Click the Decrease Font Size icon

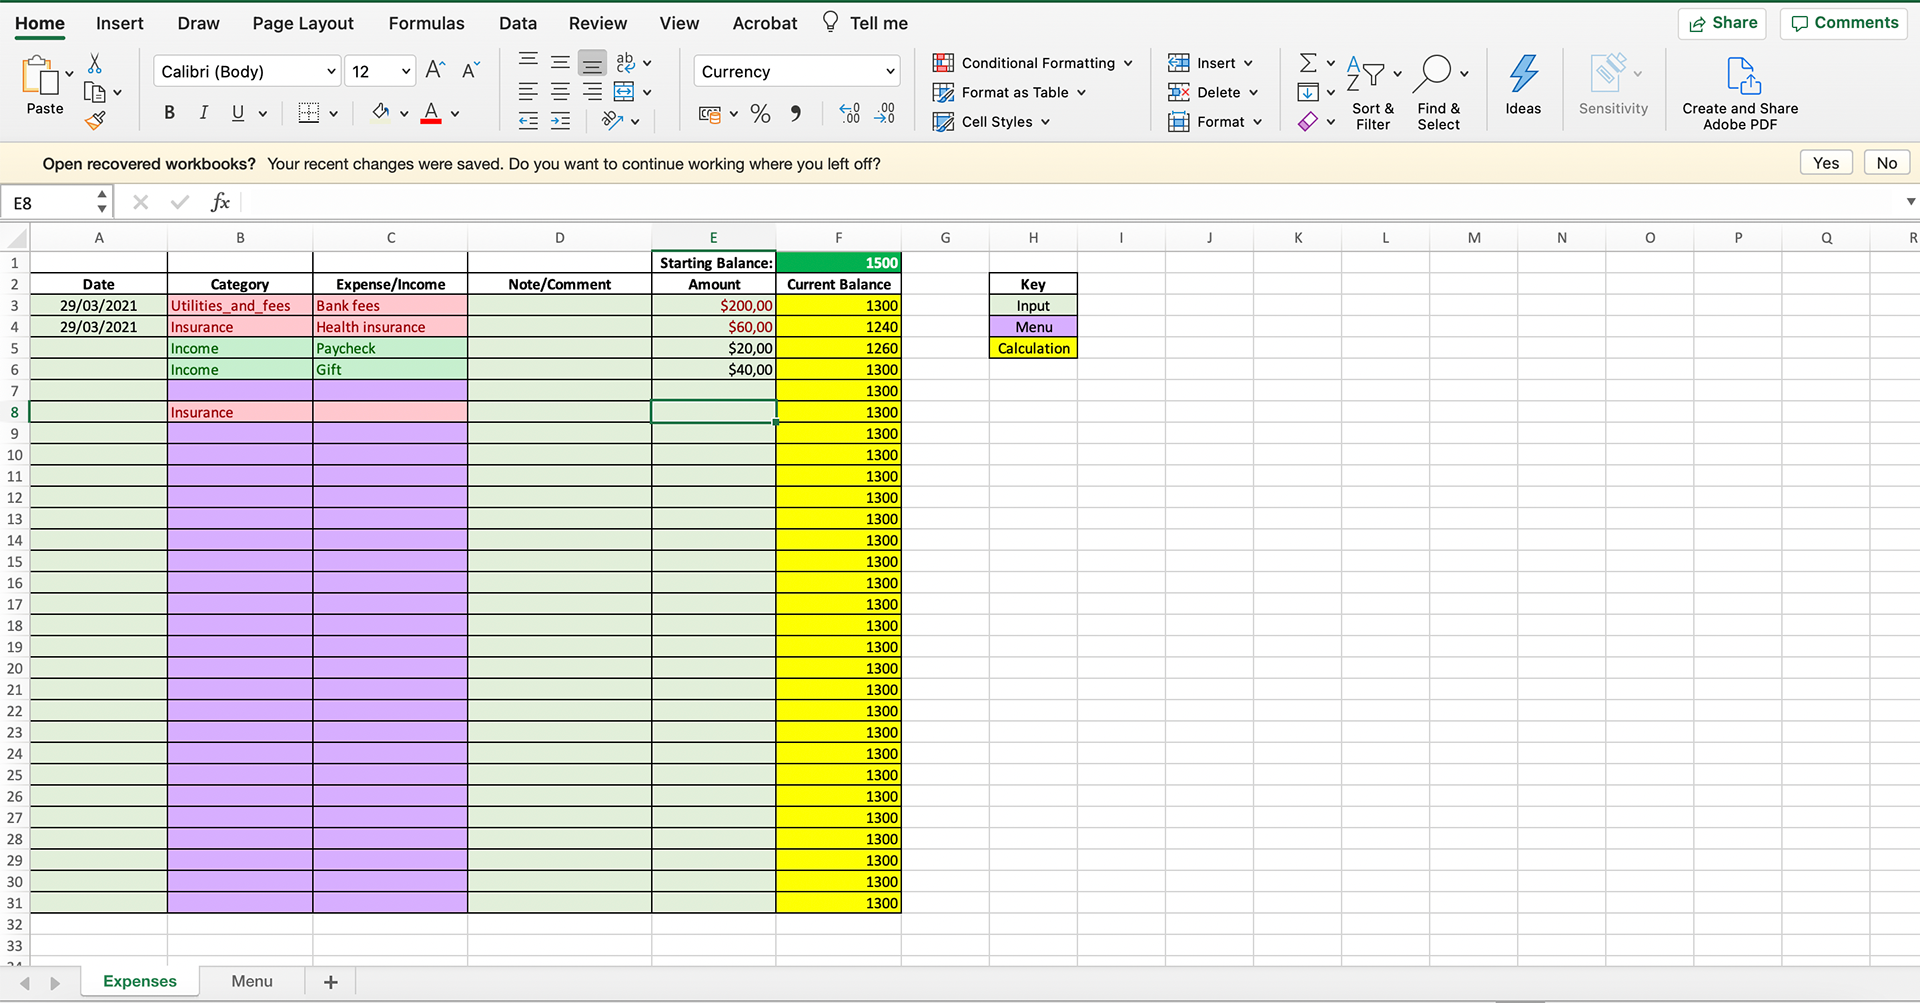coord(471,70)
